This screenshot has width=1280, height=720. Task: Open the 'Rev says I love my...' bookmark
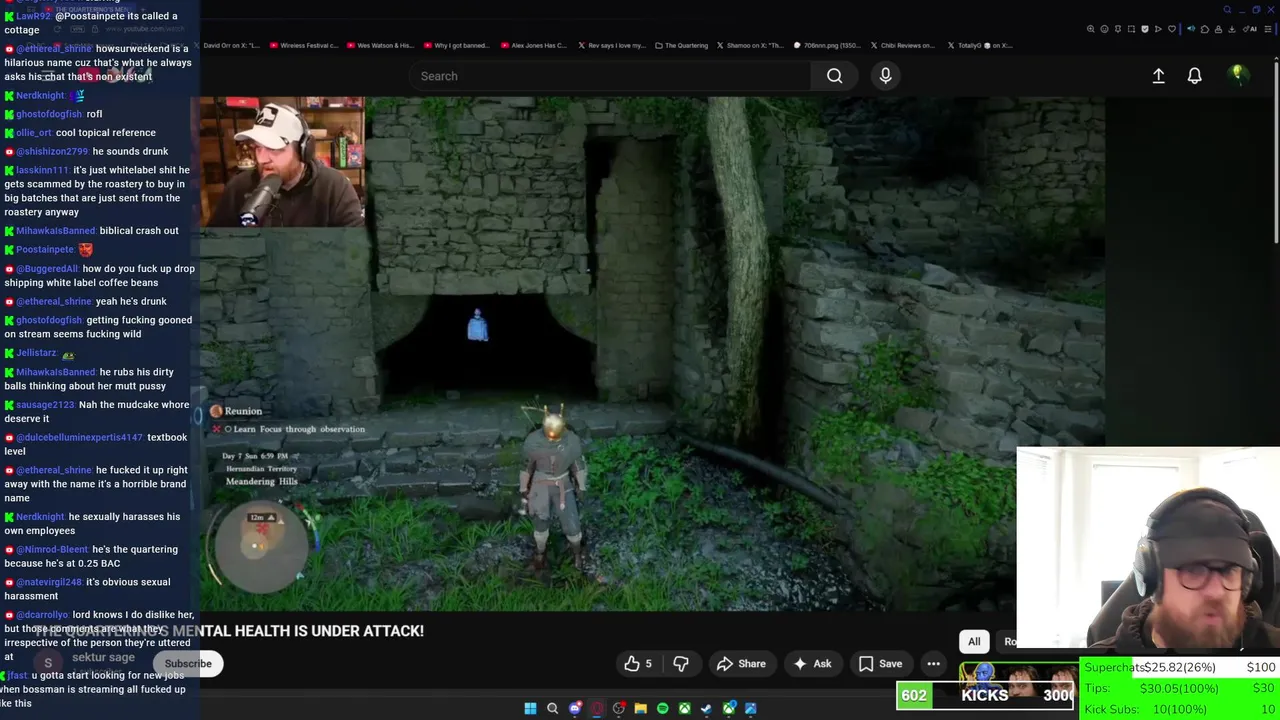click(610, 45)
